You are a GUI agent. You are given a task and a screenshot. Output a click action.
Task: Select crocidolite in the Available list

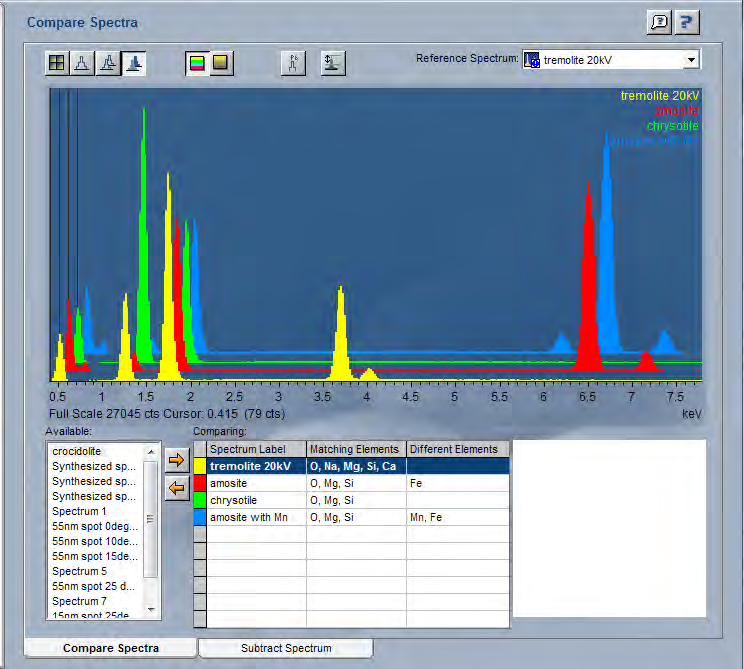point(76,451)
